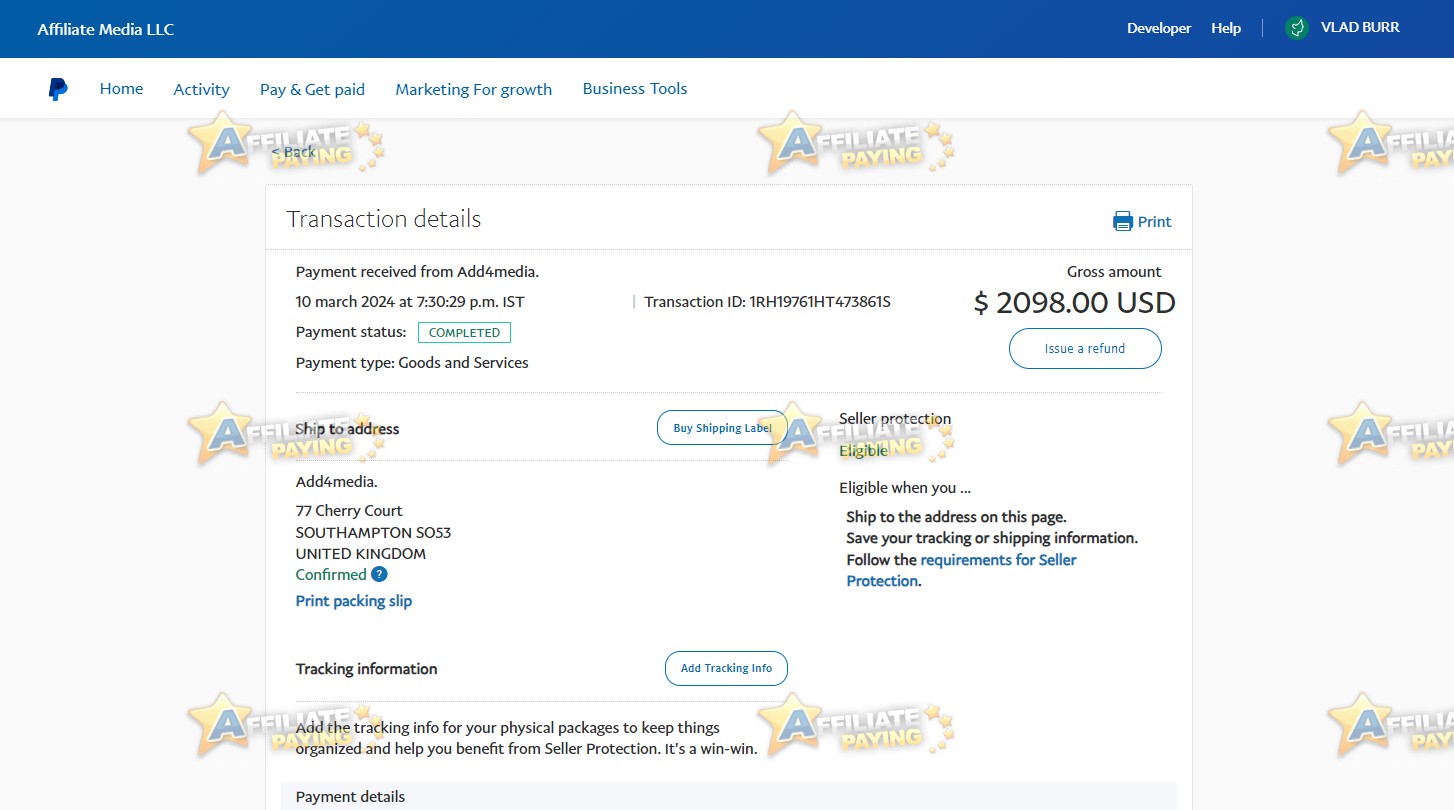Go to the Activity page

(201, 89)
